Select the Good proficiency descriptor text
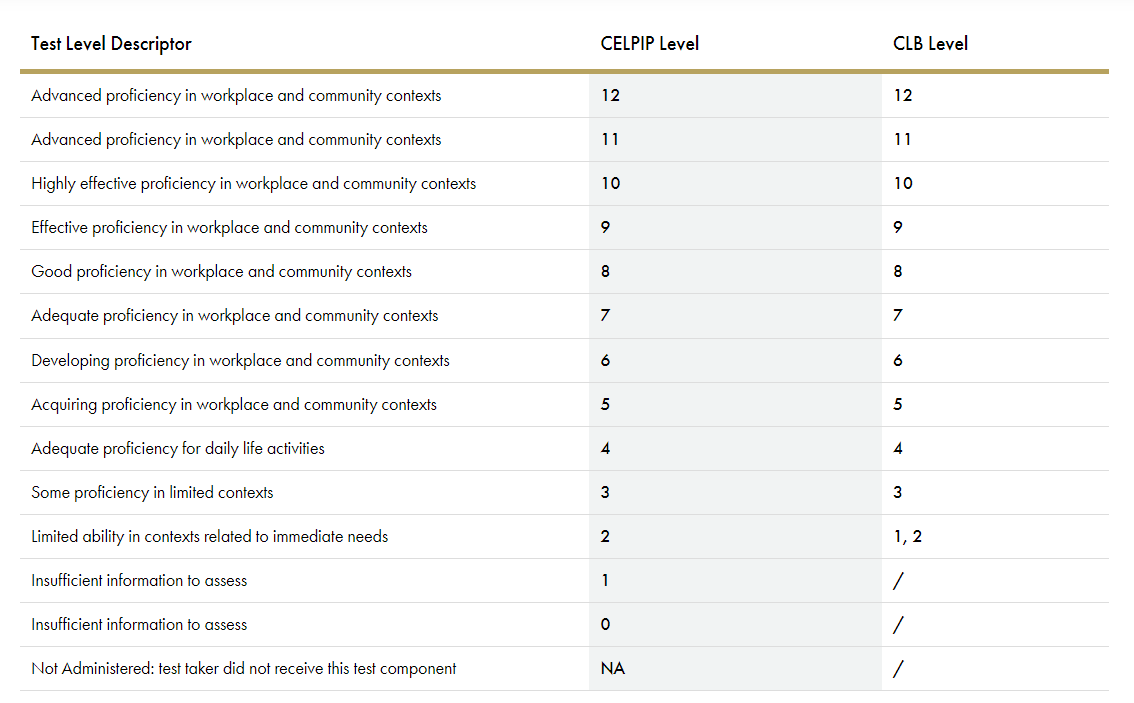Image resolution: width=1134 pixels, height=703 pixels. [221, 272]
